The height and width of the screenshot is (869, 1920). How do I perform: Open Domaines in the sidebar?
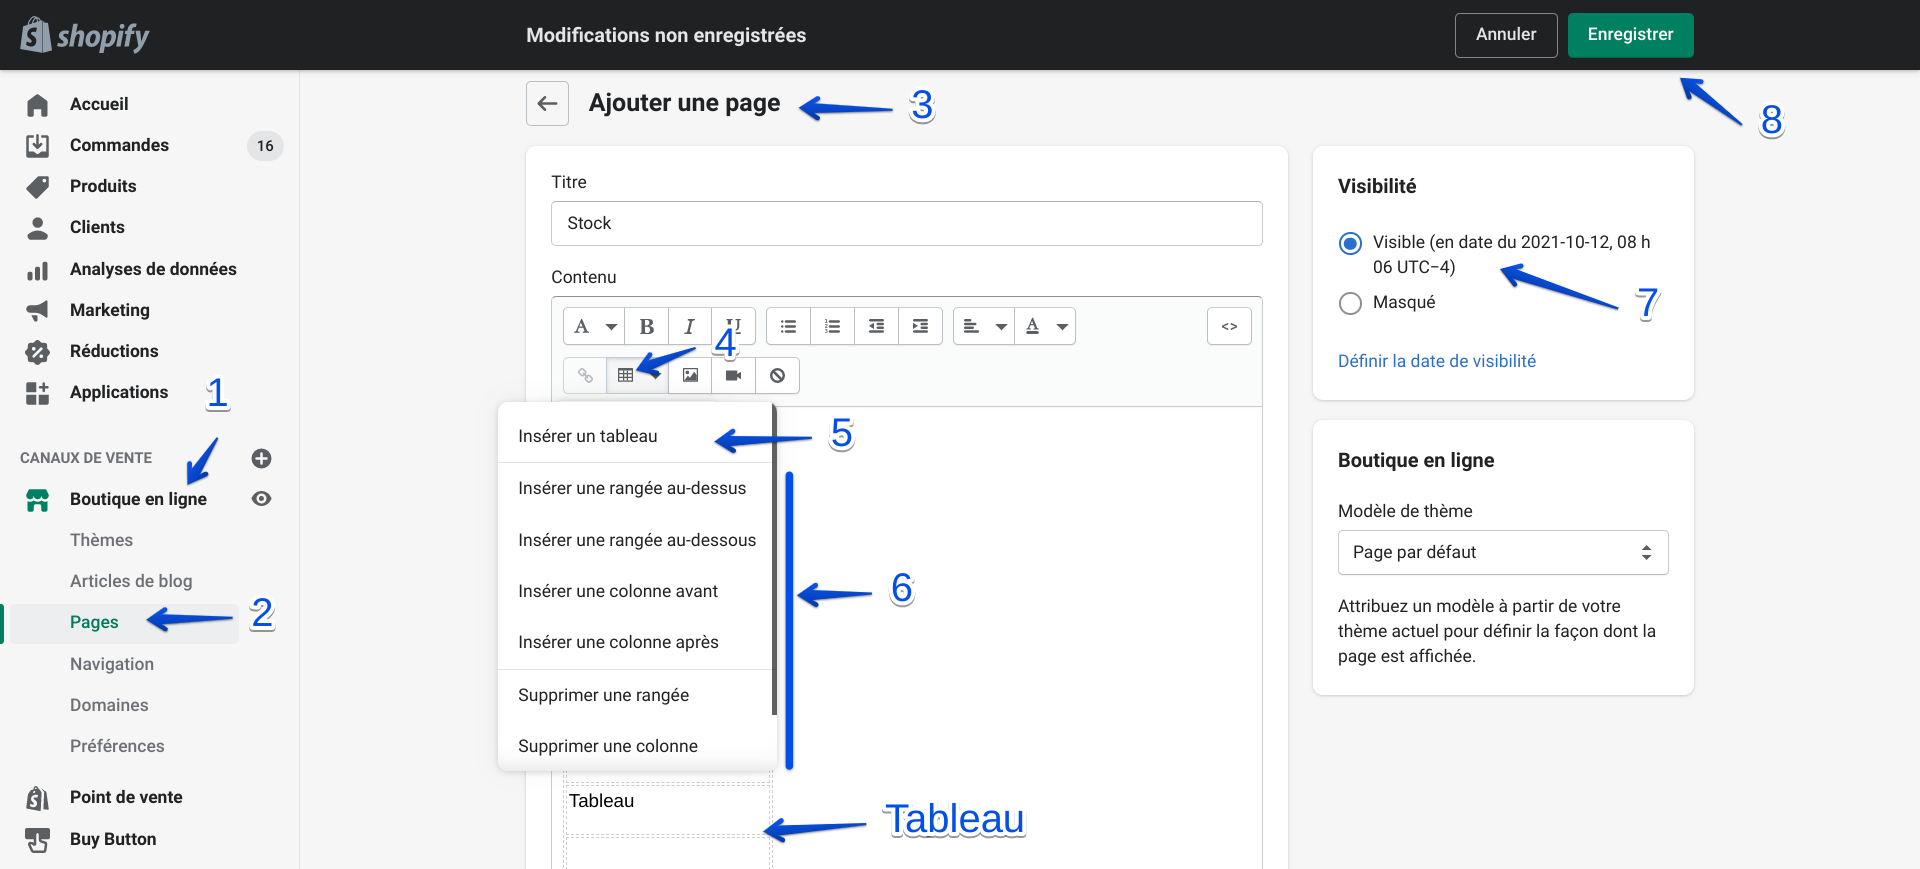[109, 705]
